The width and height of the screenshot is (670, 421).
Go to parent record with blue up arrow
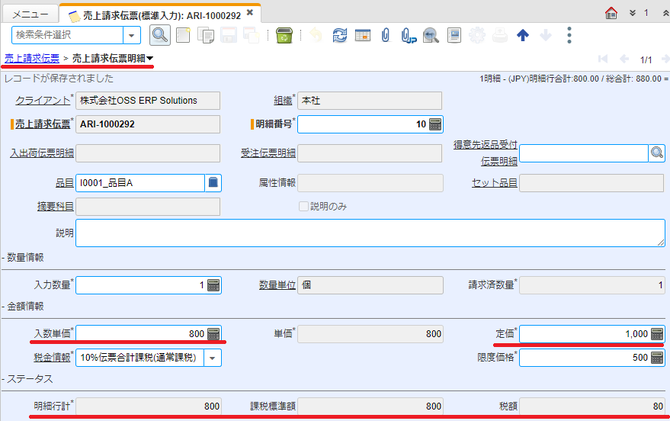[x=523, y=35]
